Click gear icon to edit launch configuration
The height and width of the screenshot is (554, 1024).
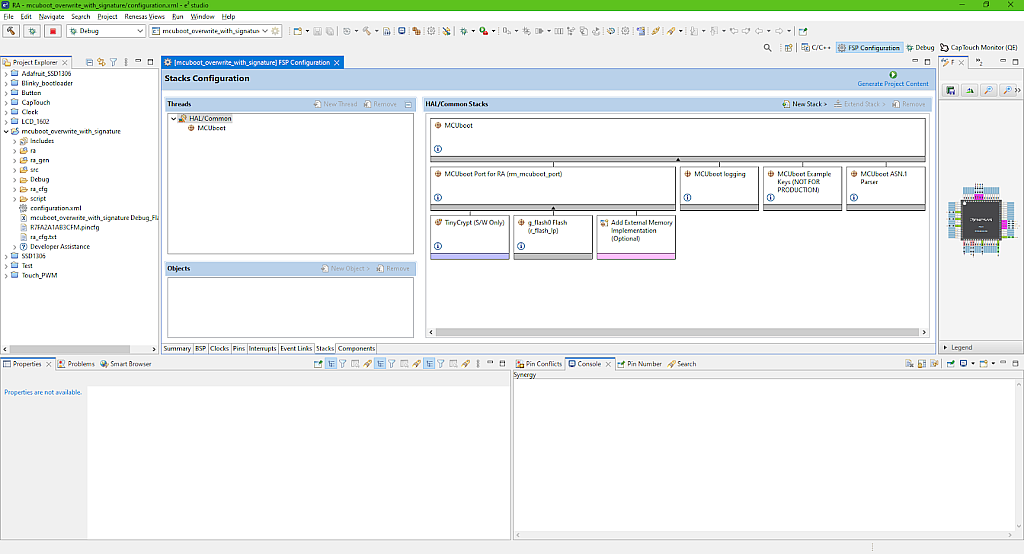(x=276, y=31)
